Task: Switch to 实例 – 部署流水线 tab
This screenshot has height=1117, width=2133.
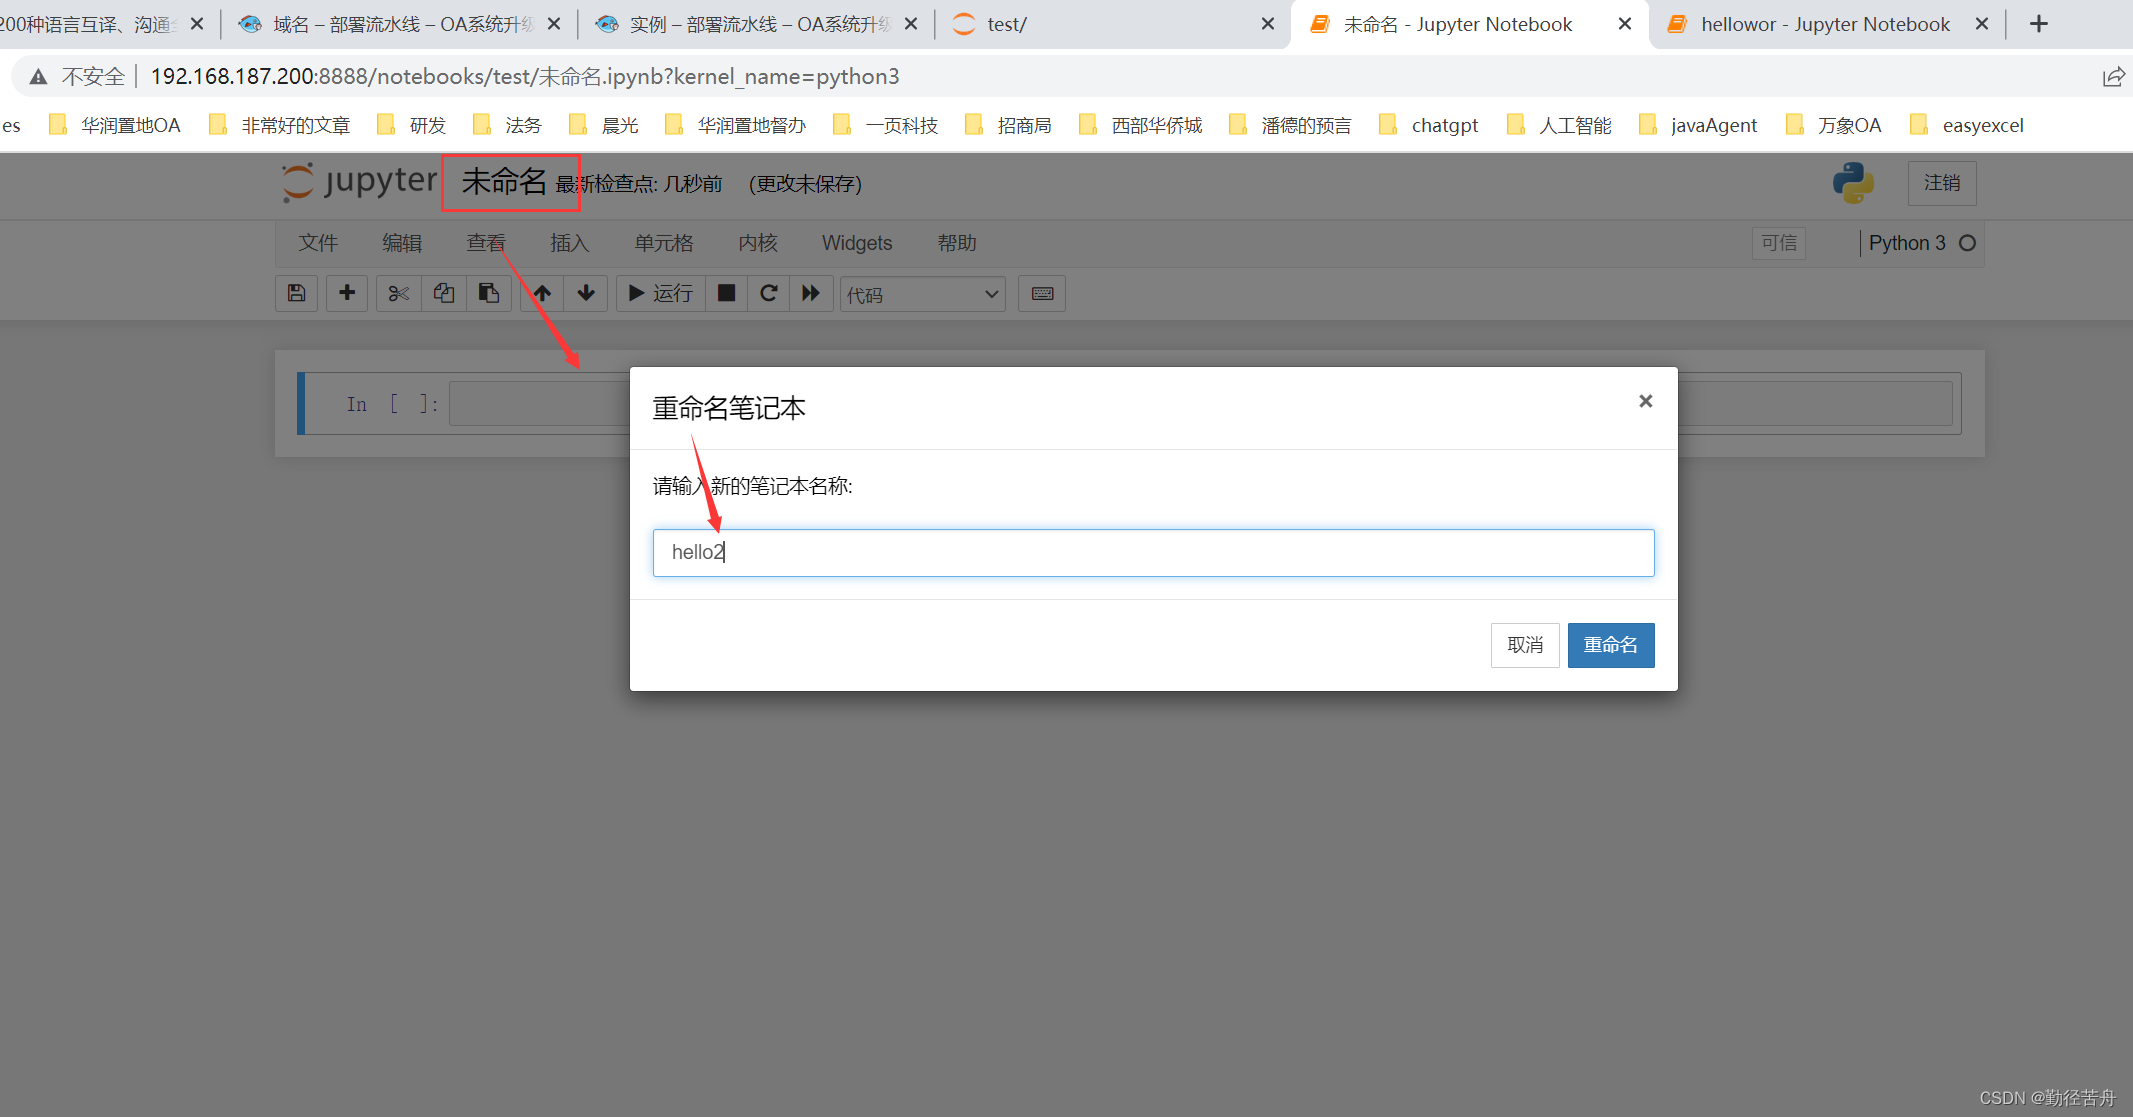Action: pos(757,24)
